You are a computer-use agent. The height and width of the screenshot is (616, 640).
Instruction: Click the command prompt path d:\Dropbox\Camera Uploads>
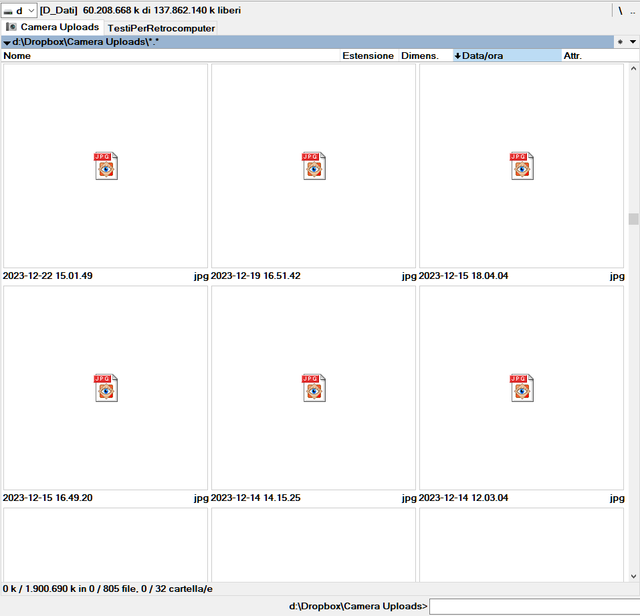358,606
